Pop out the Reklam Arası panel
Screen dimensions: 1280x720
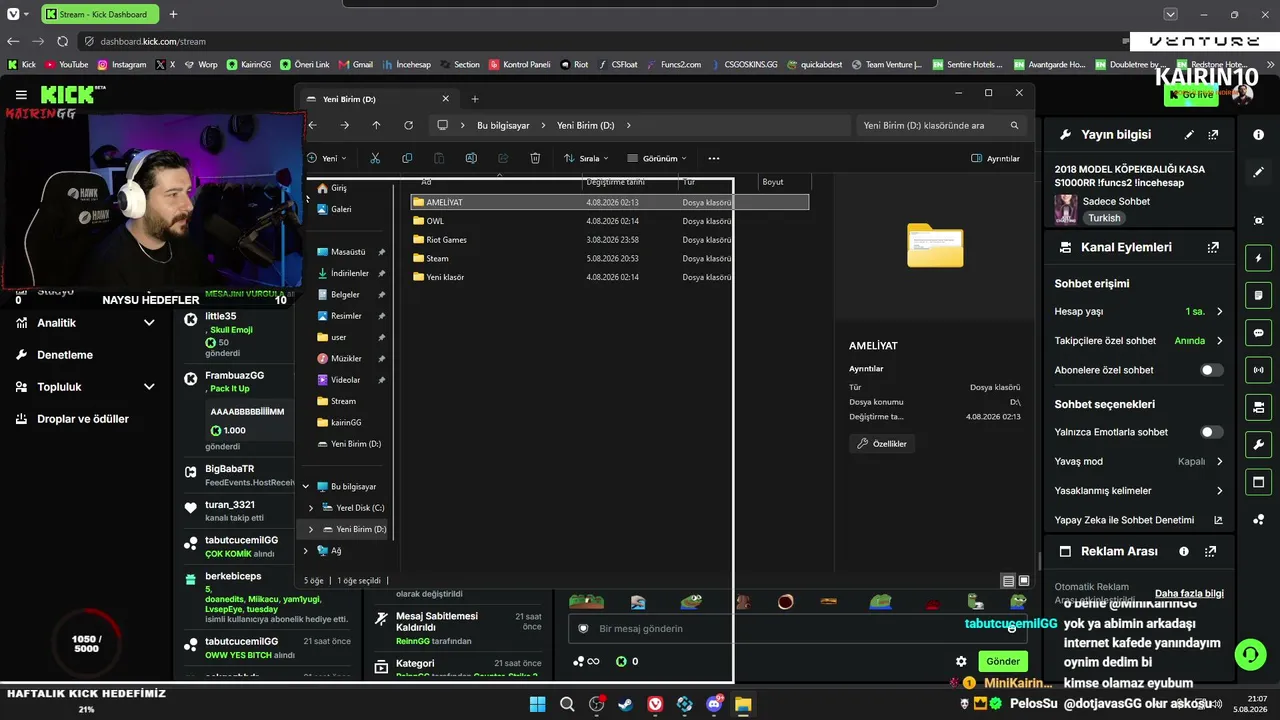pos(1211,551)
